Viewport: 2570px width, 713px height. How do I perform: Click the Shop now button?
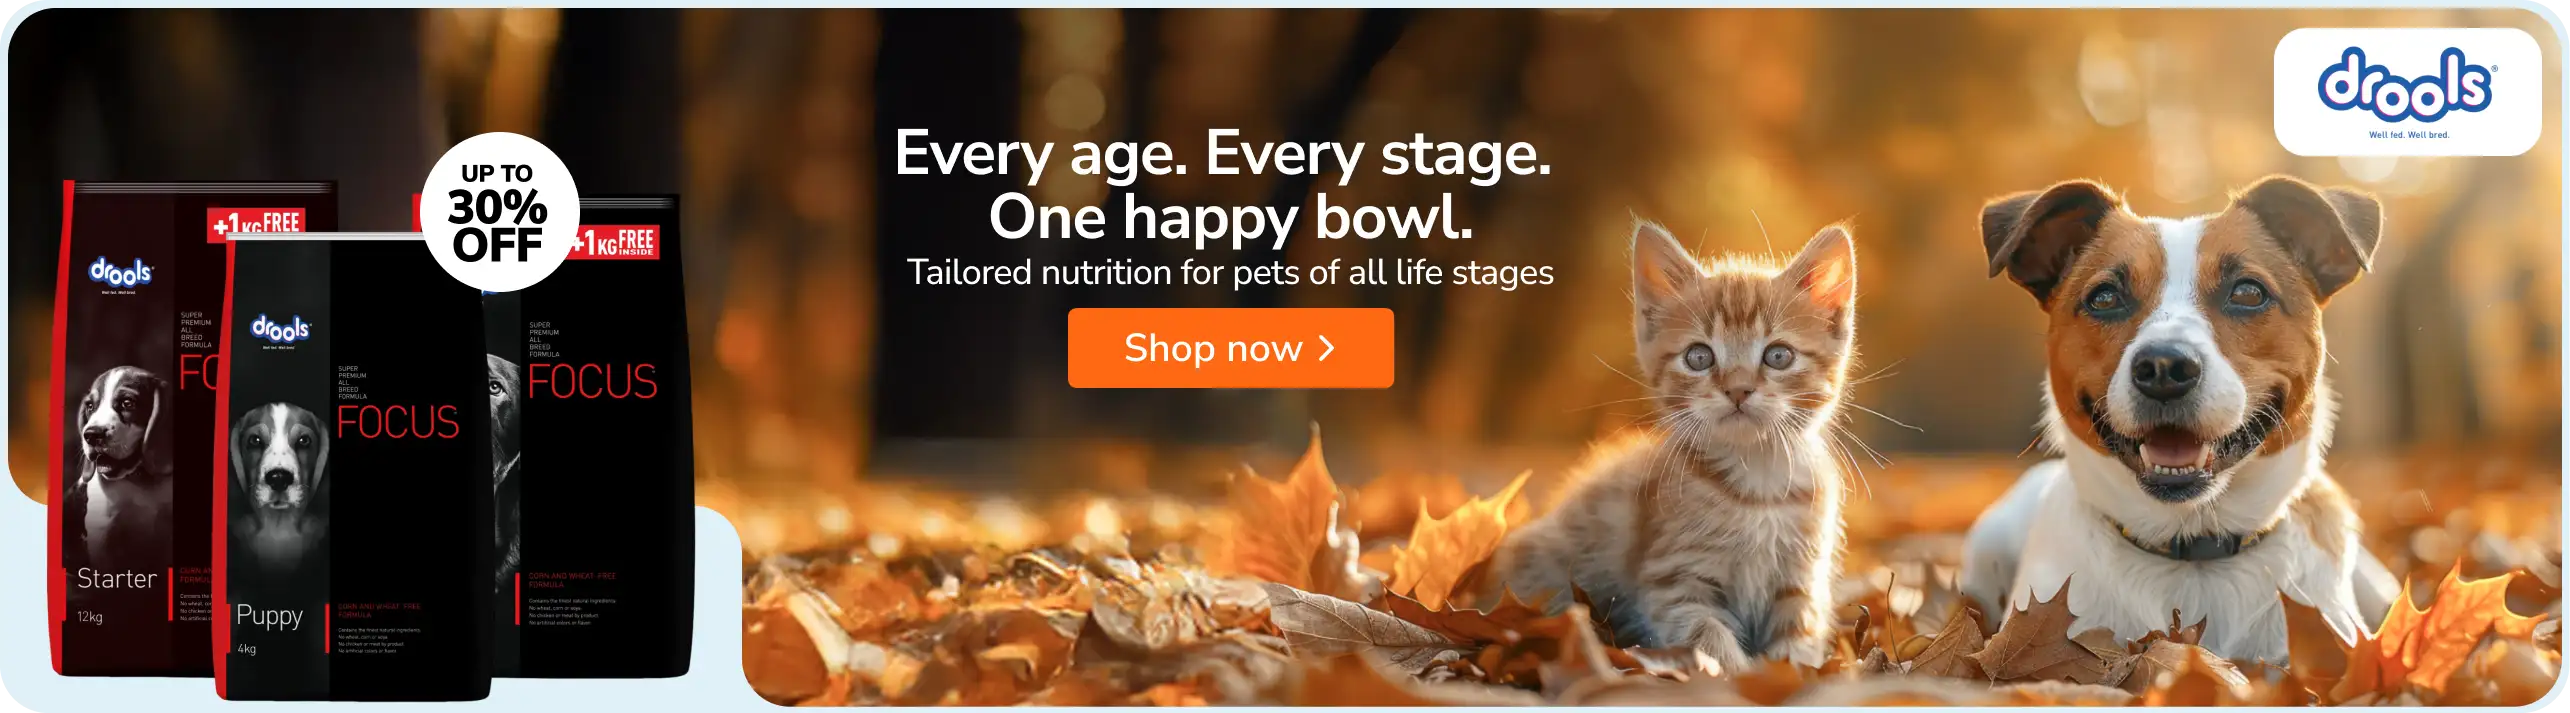[1230, 348]
